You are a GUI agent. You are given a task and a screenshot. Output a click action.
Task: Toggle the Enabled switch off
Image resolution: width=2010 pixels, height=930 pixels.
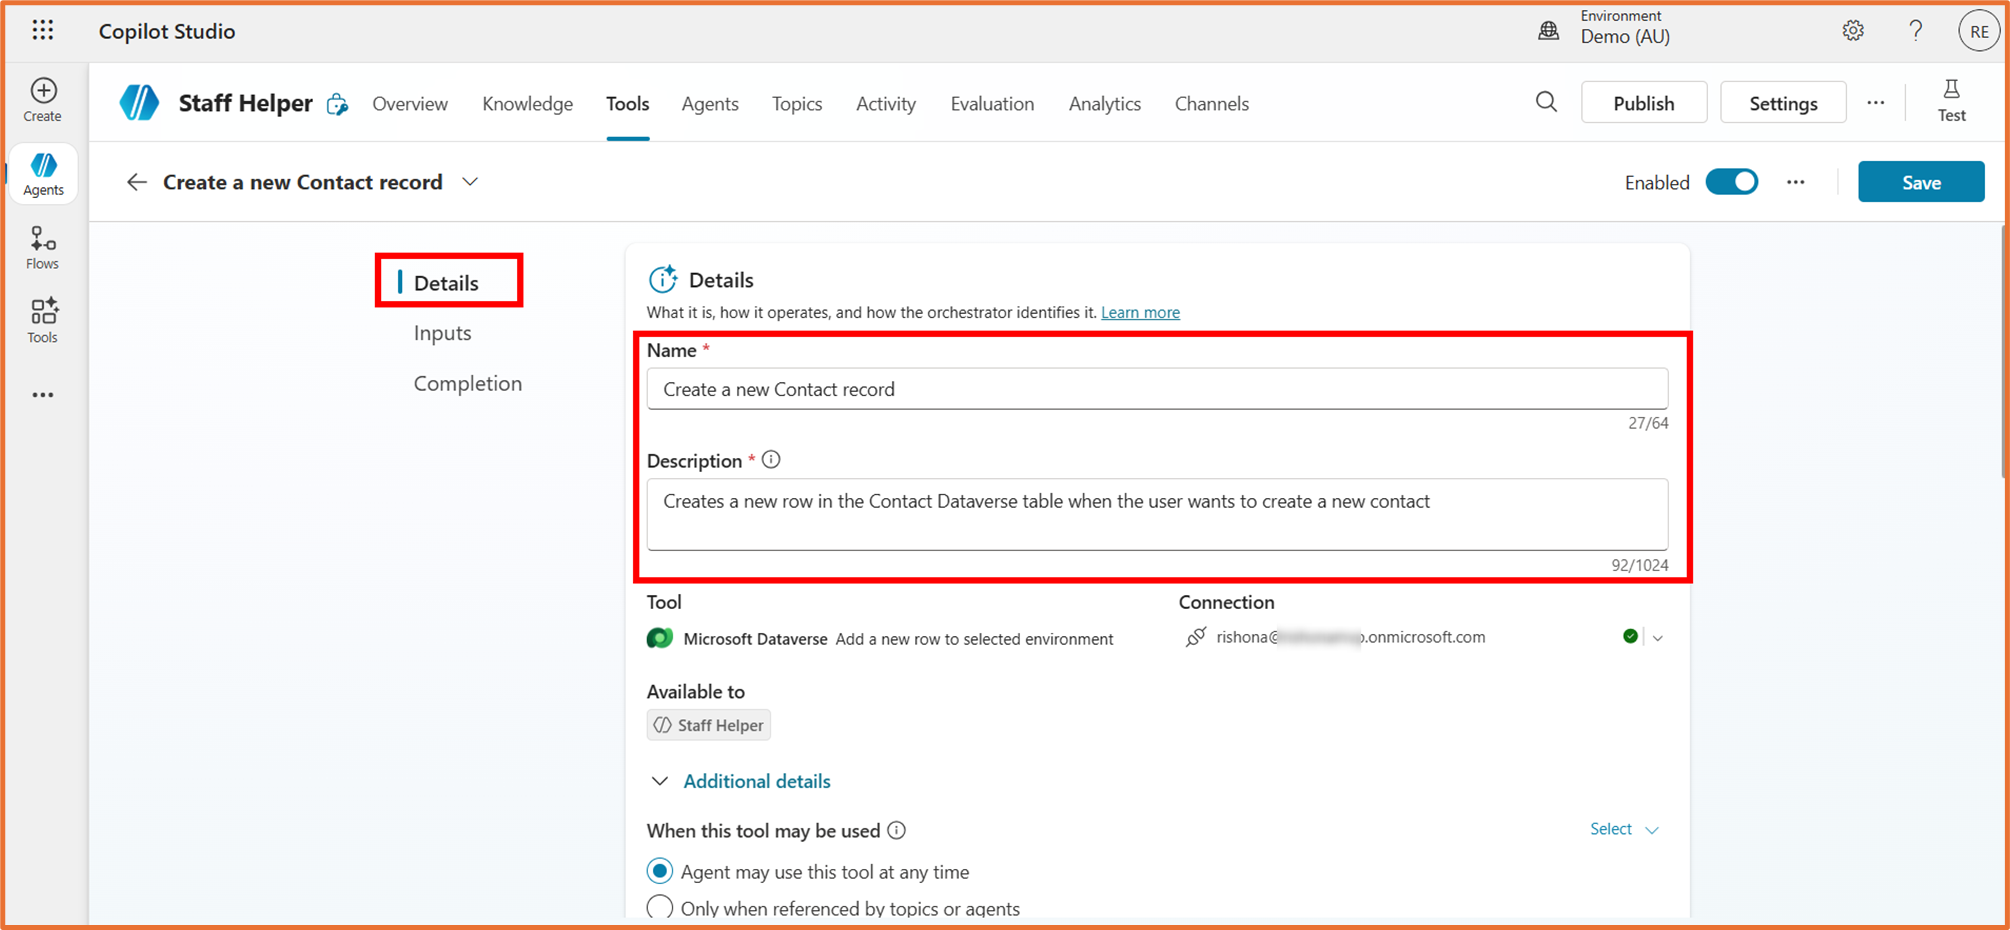coord(1732,182)
